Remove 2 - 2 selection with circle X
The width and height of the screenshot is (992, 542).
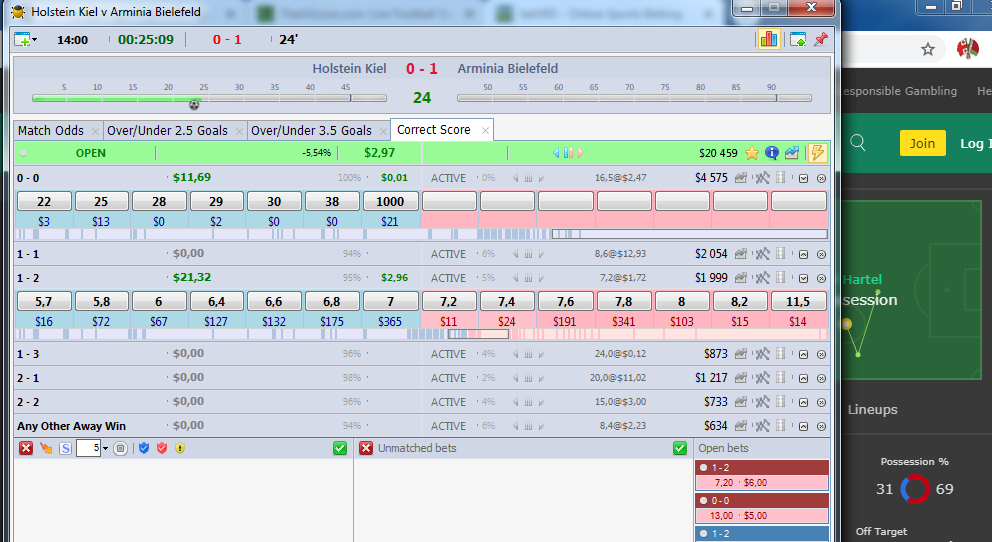point(821,402)
